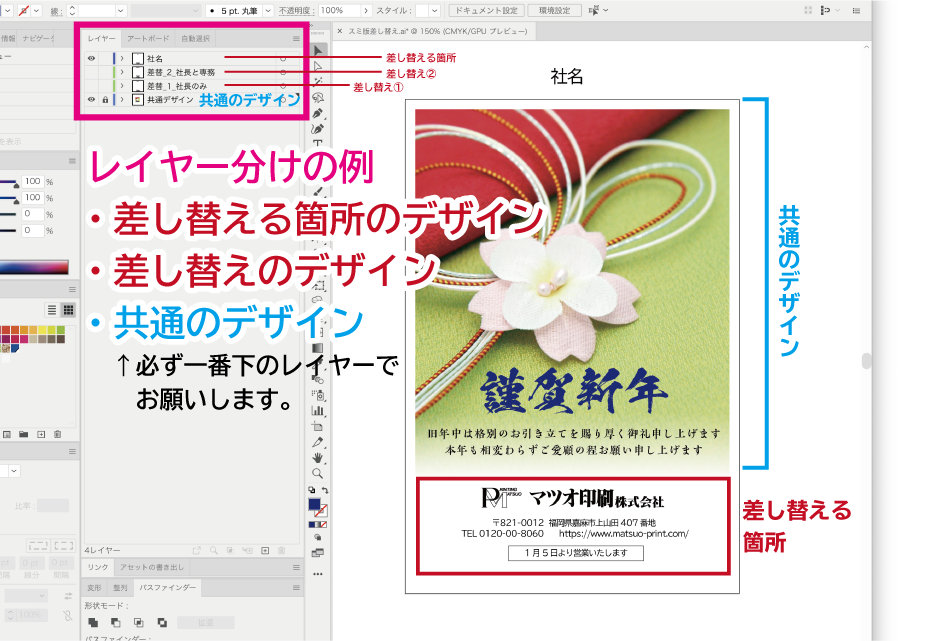The image size is (940, 641).
Task: Reset to default fill and stroke
Action: (x=312, y=490)
